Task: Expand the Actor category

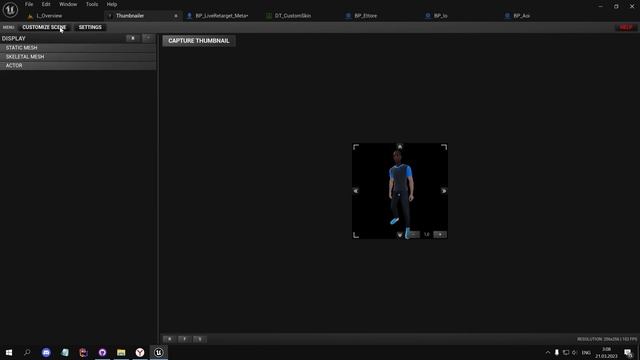Action: click(x=78, y=65)
